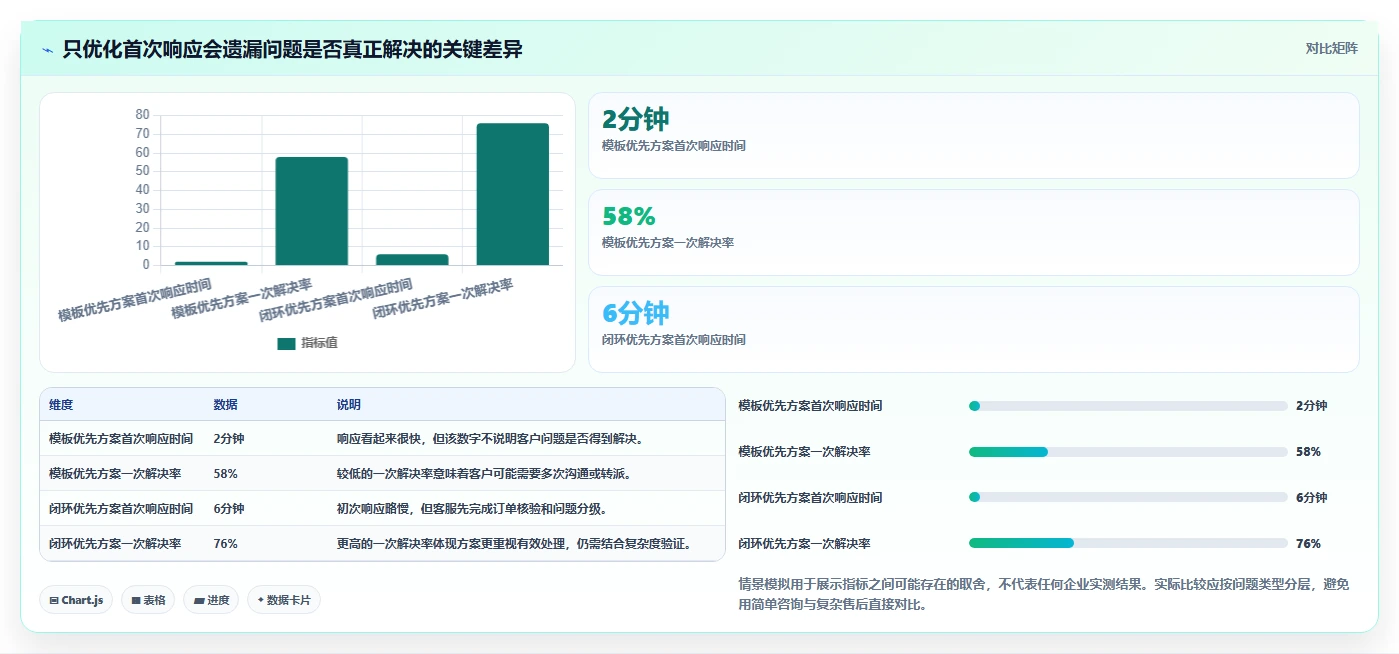Click the footnote paragraph starting 情景模拟用于展示

(1043, 594)
